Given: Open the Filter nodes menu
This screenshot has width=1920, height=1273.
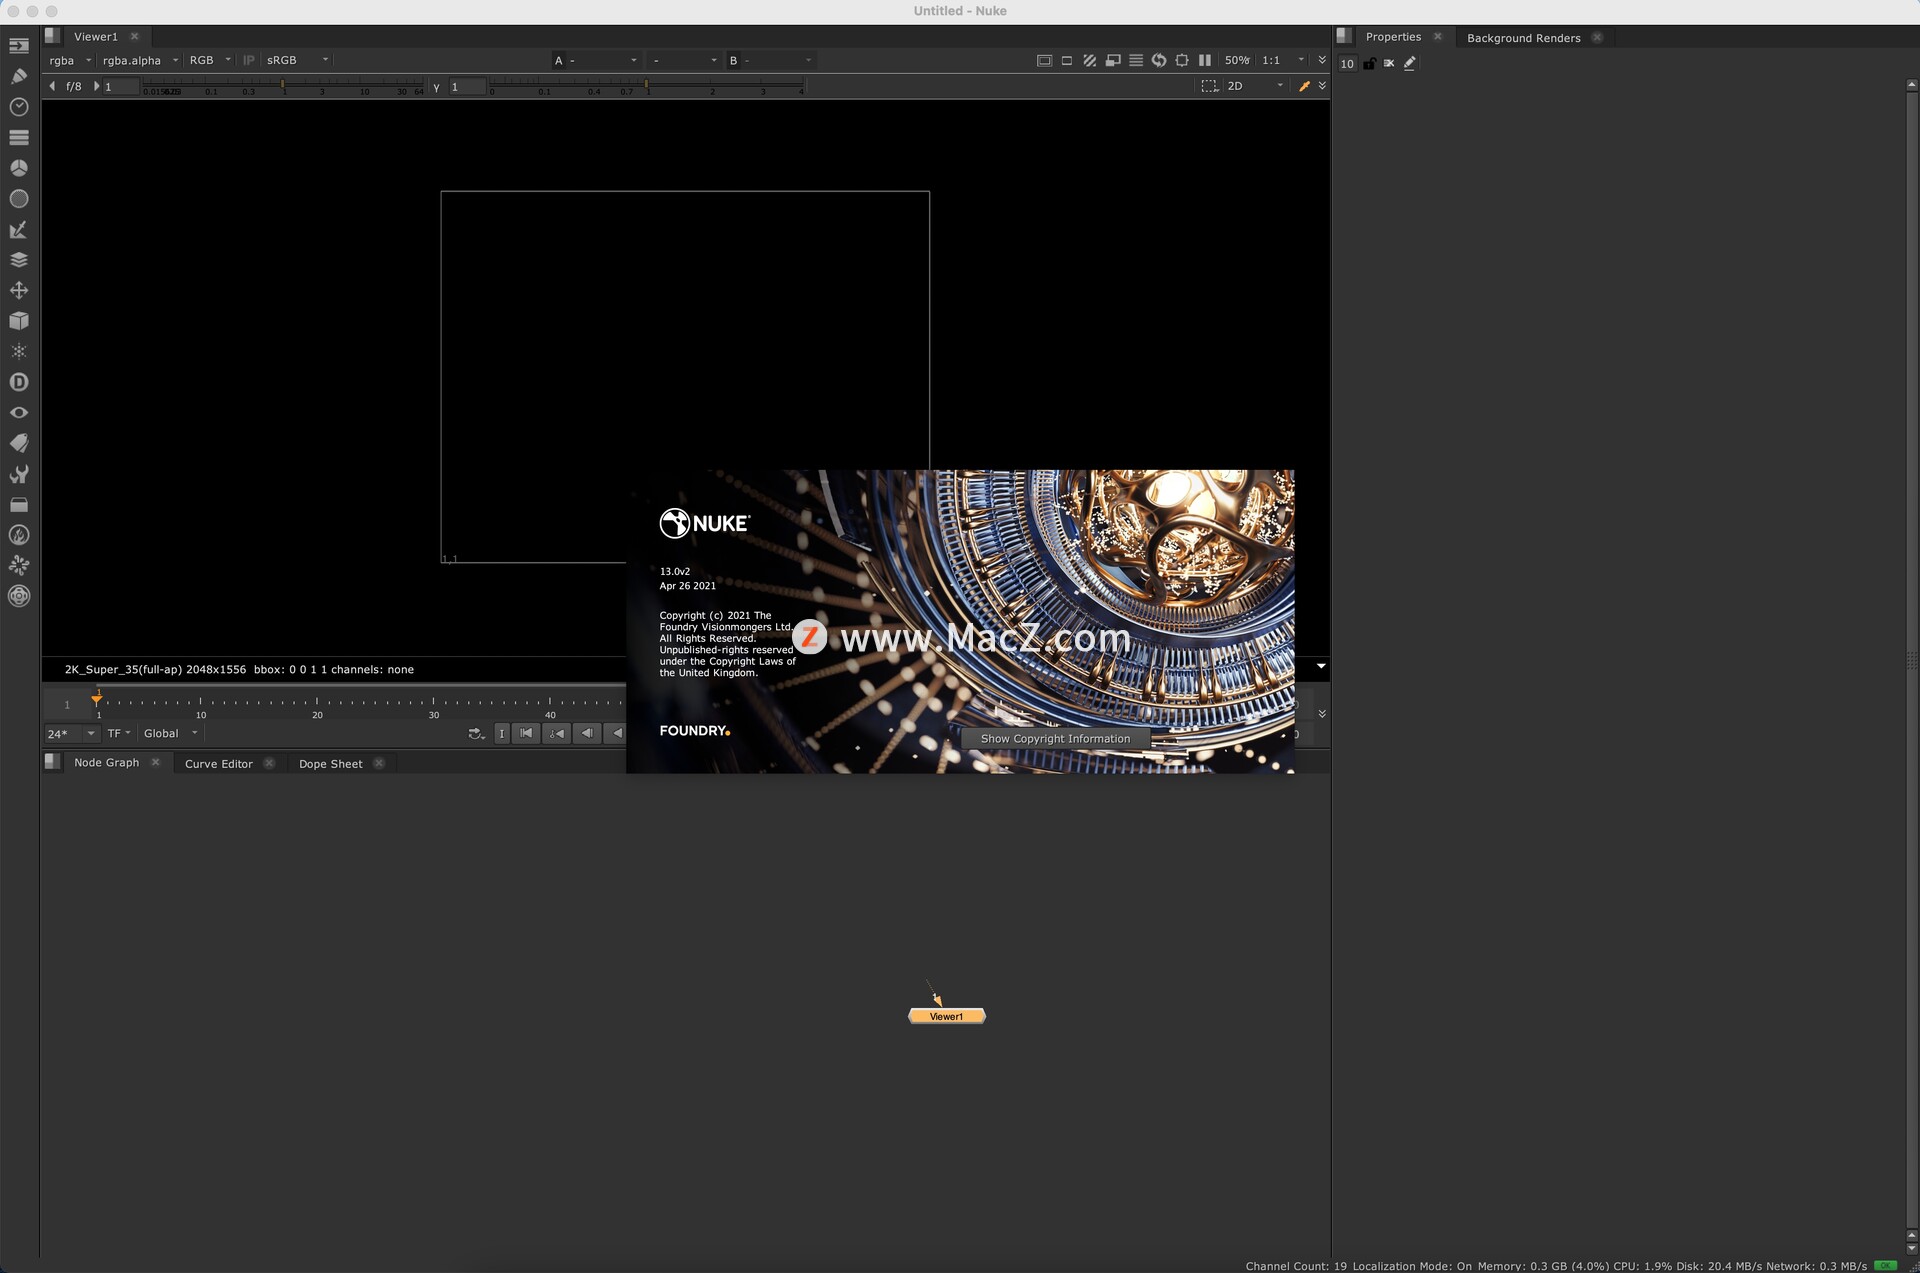Looking at the screenshot, I should point(19,199).
